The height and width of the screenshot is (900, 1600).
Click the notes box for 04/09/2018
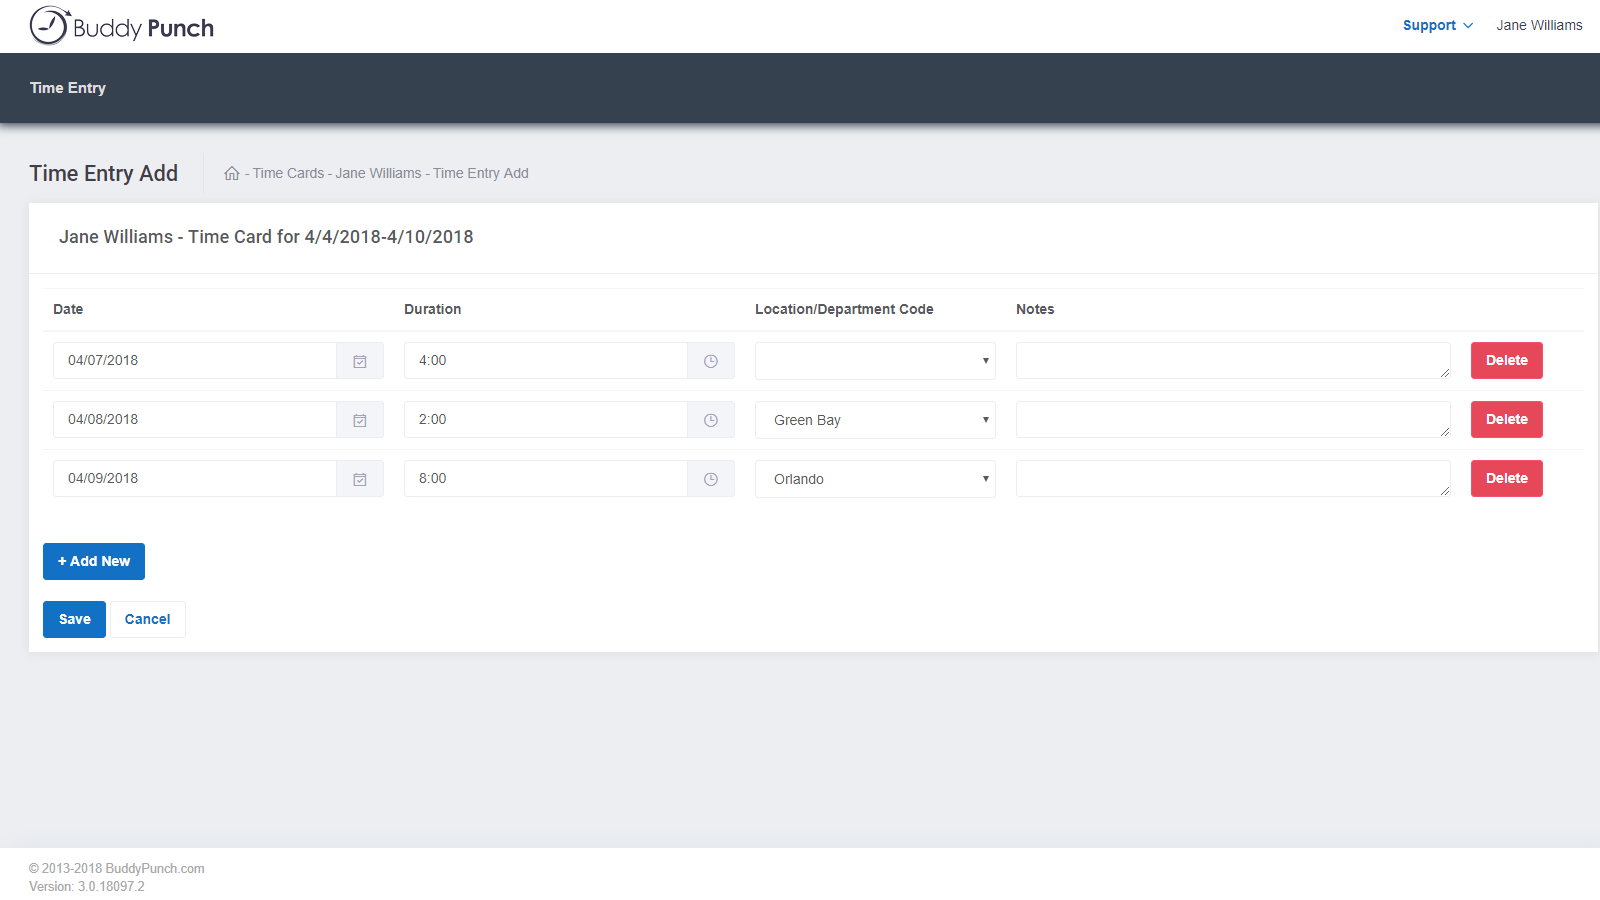click(1233, 479)
